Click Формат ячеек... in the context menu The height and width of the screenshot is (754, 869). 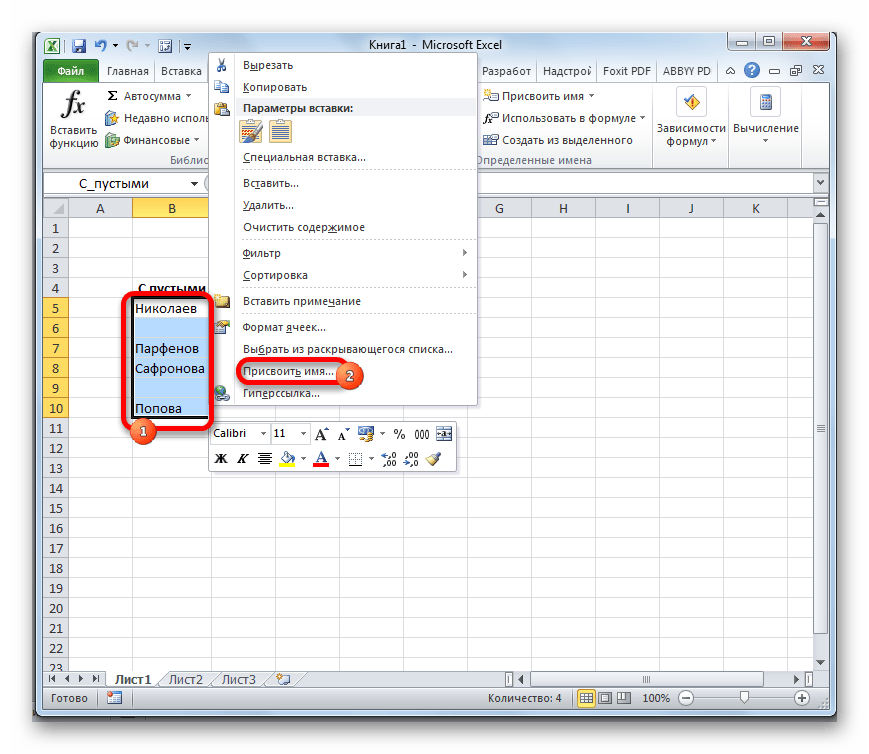284,327
